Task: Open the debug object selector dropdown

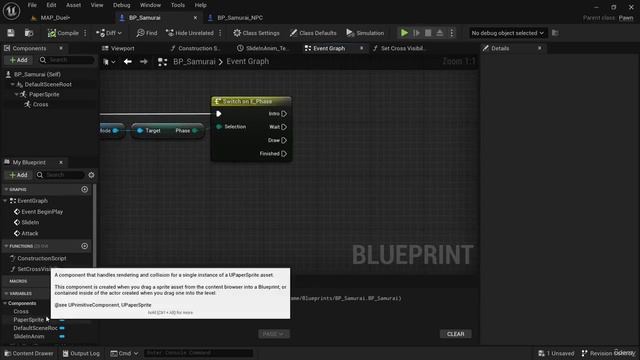Action: tap(507, 33)
